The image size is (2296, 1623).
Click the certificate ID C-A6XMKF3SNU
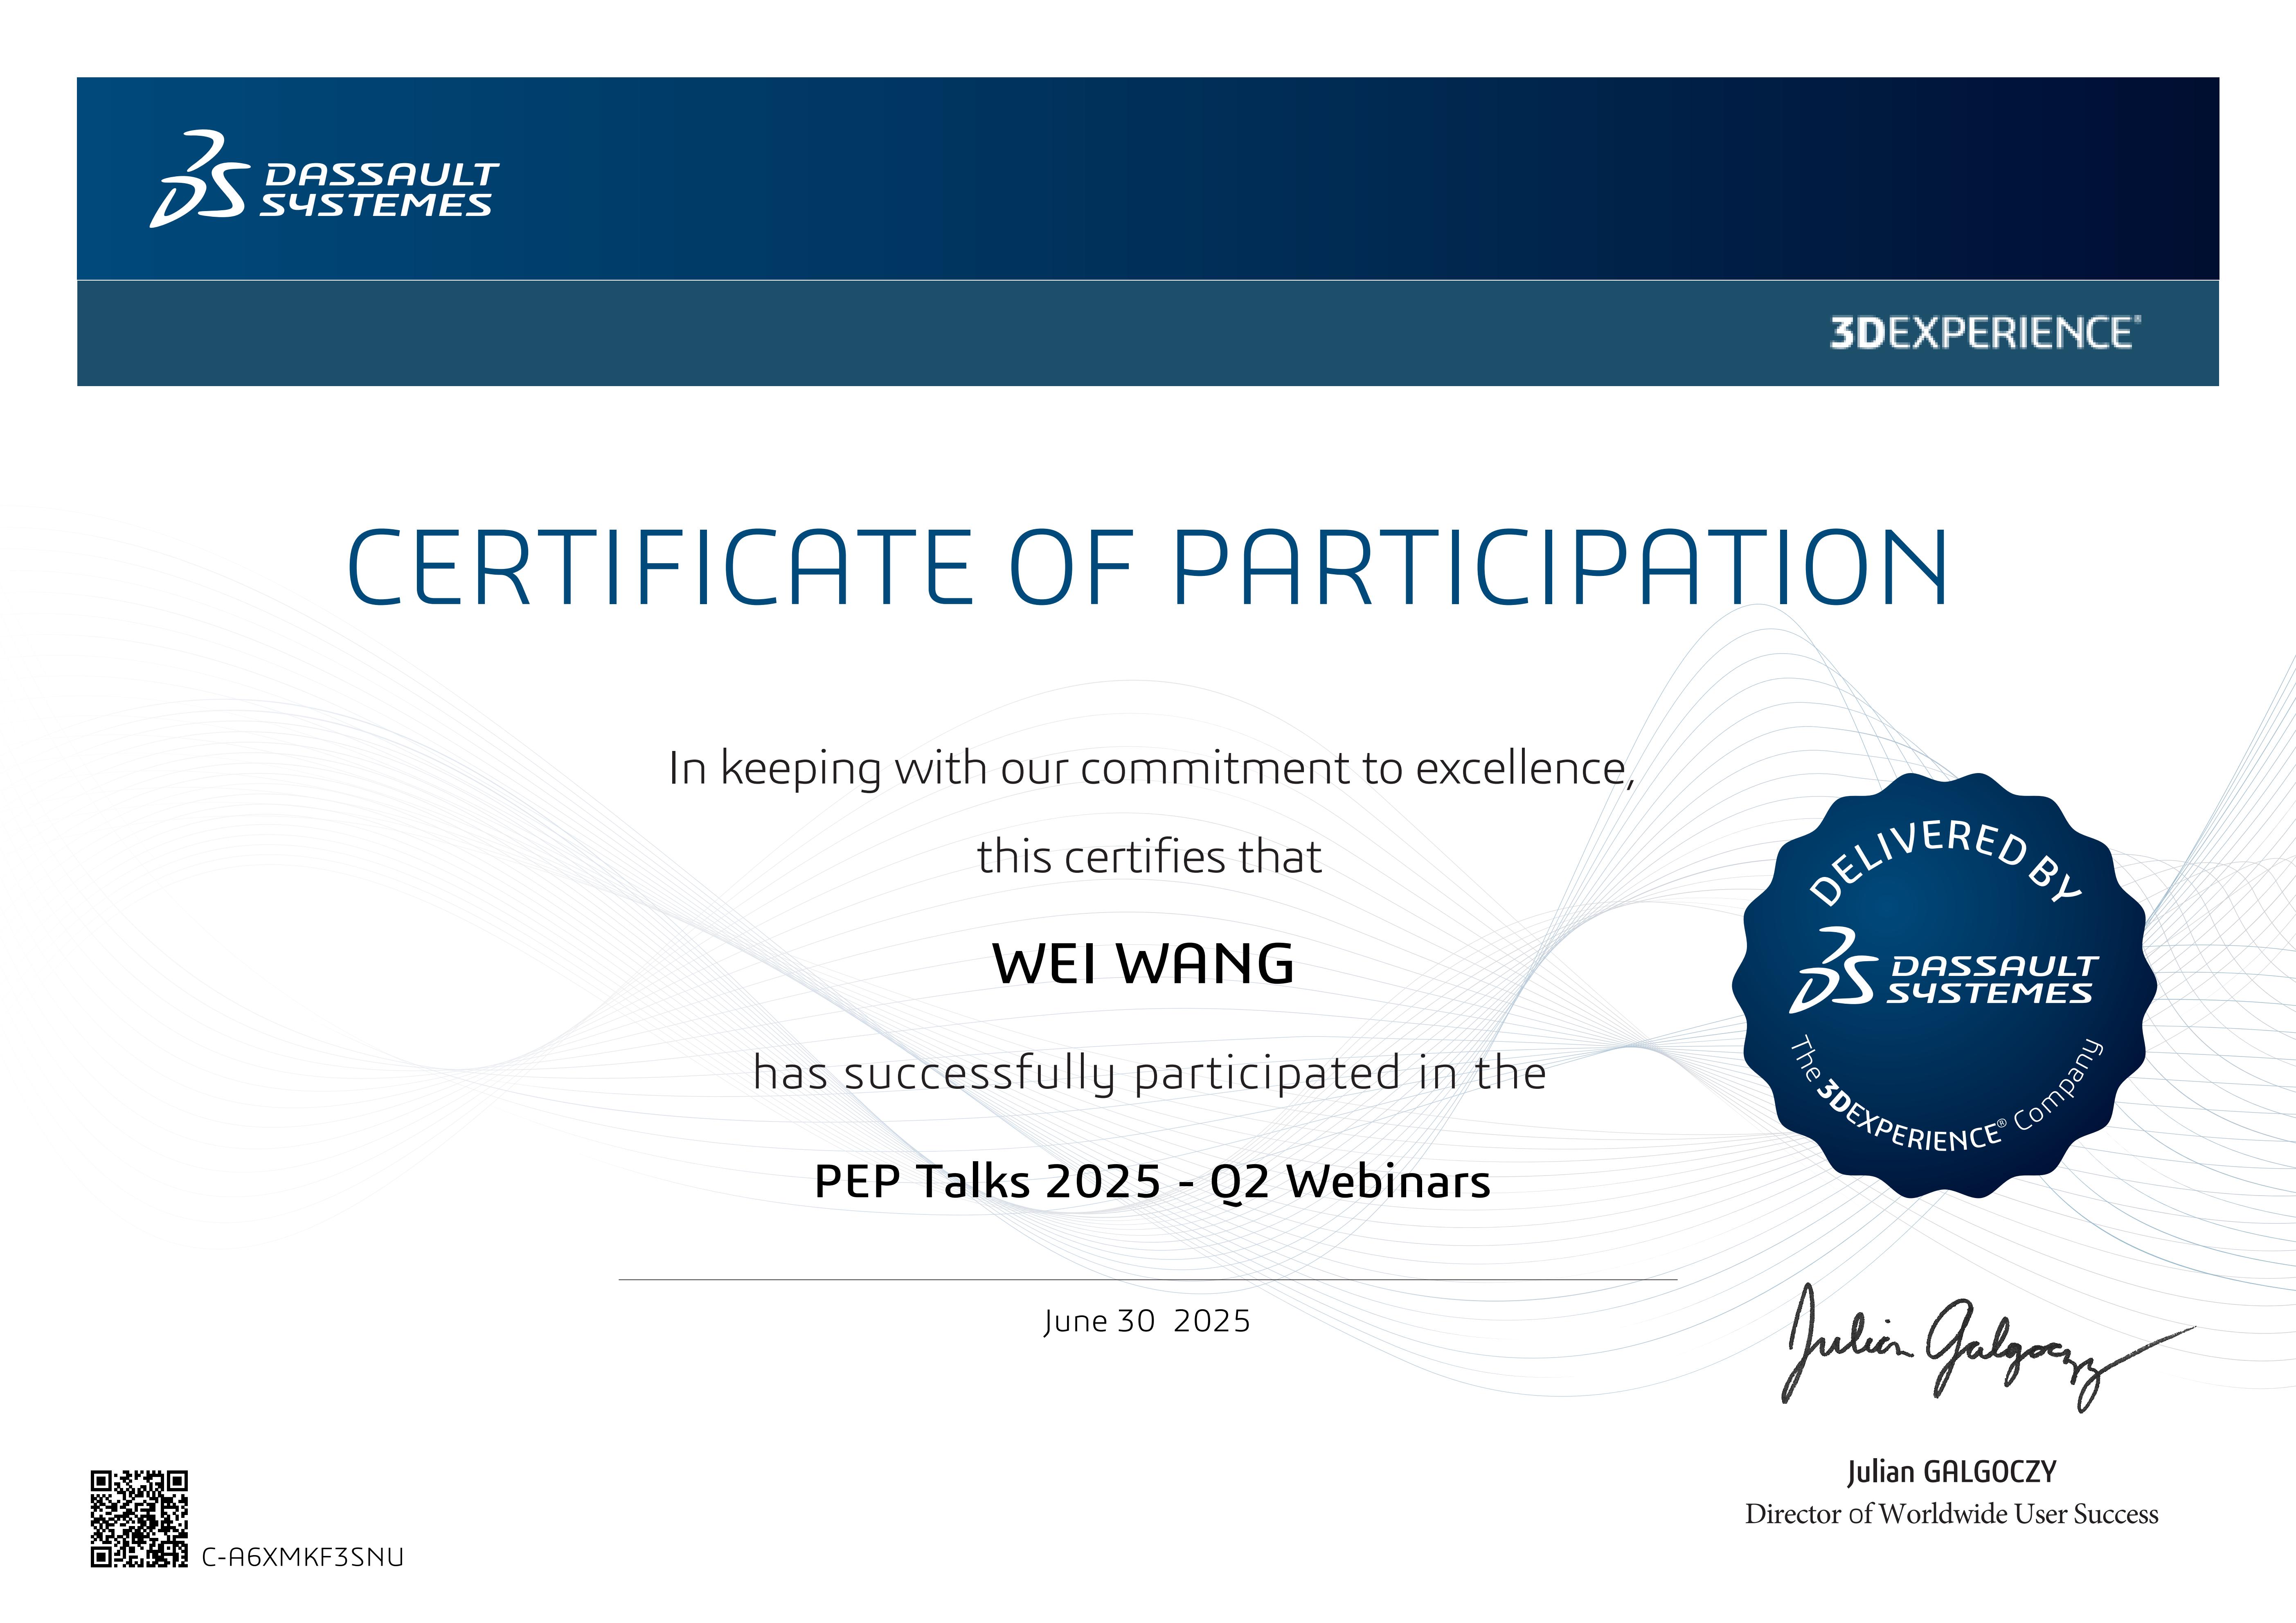(303, 1557)
